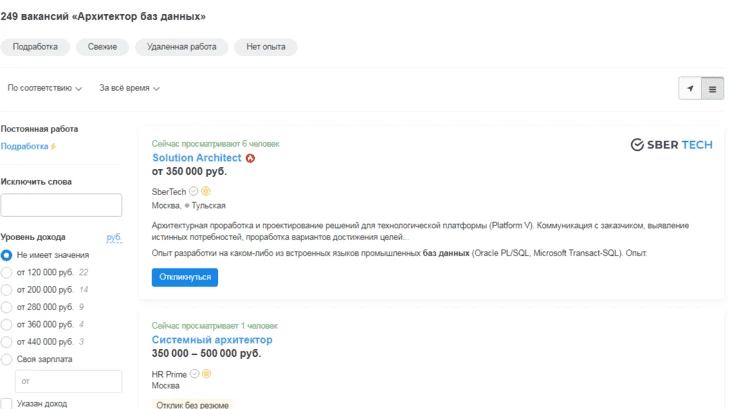Select income radio 'от 280 000 руб.'
This screenshot has width=730, height=409.
(x=7, y=307)
